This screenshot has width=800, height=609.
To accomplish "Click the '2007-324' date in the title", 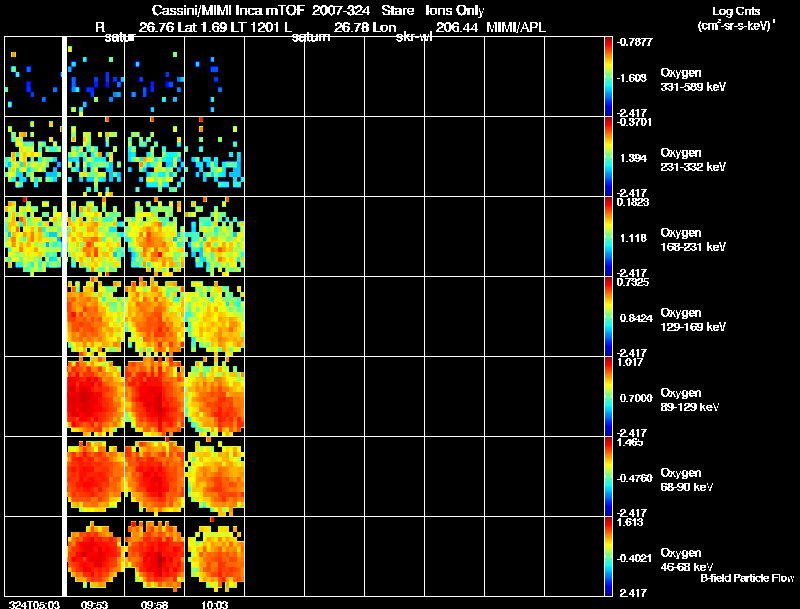I will pyautogui.click(x=341, y=10).
